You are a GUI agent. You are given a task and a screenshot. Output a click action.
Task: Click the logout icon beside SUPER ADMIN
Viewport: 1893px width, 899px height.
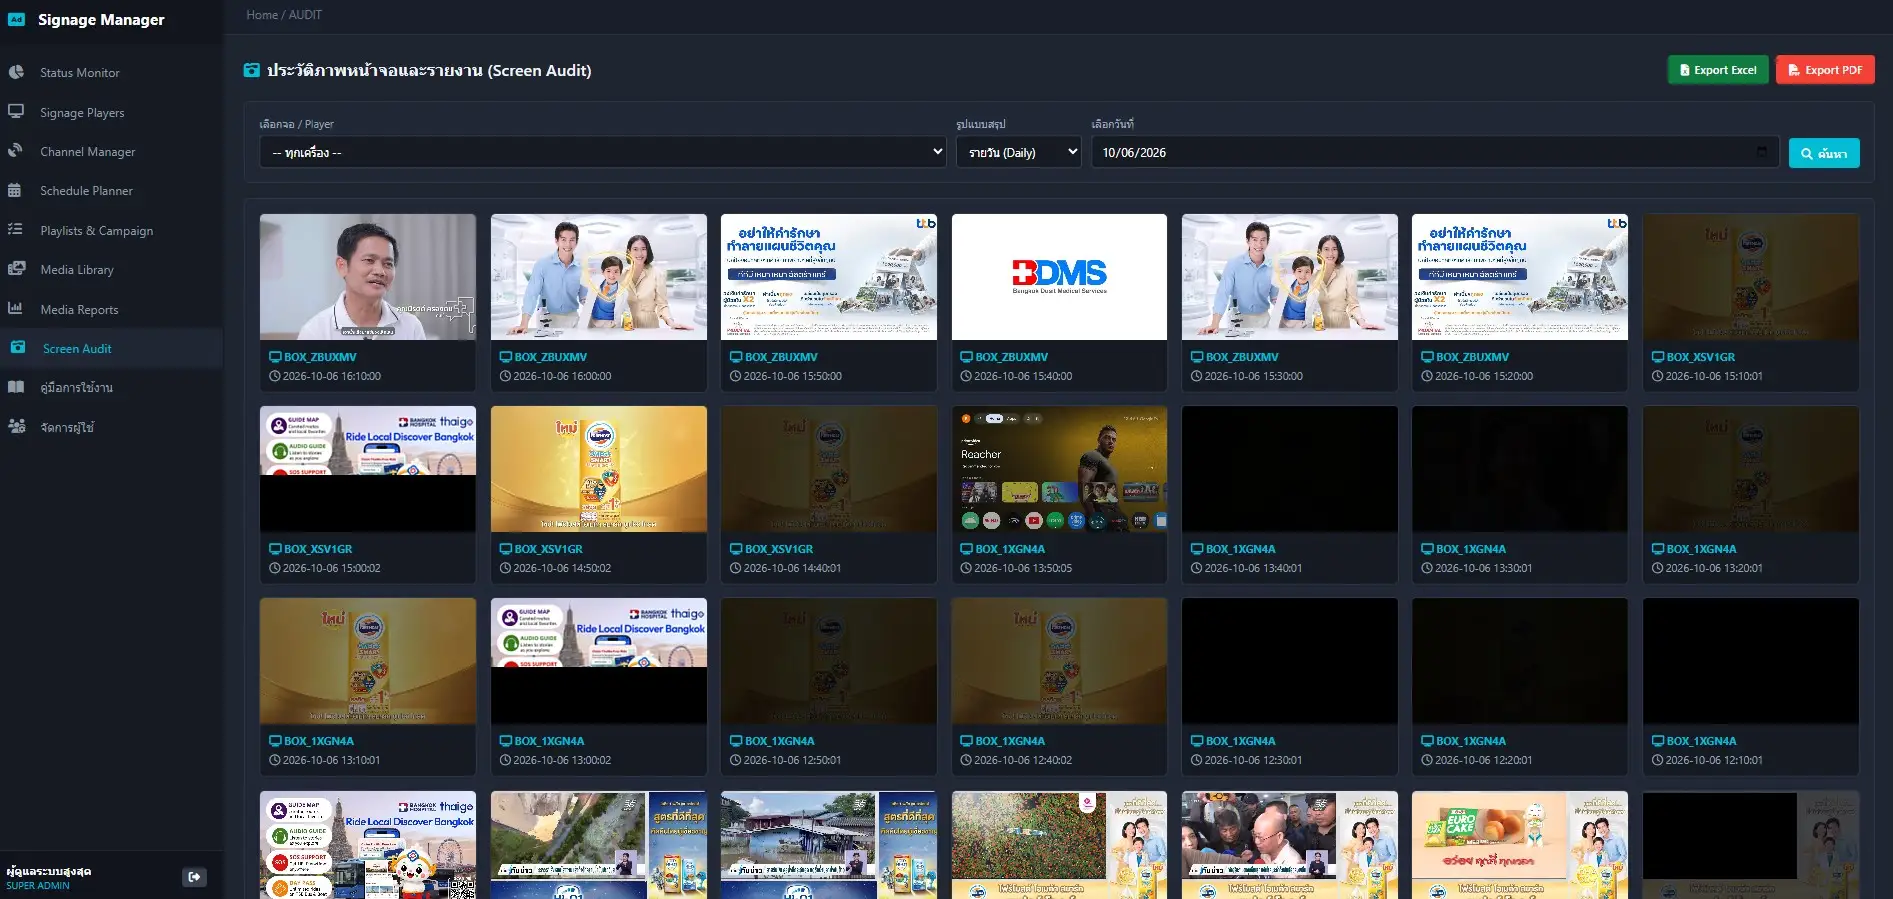pos(194,877)
